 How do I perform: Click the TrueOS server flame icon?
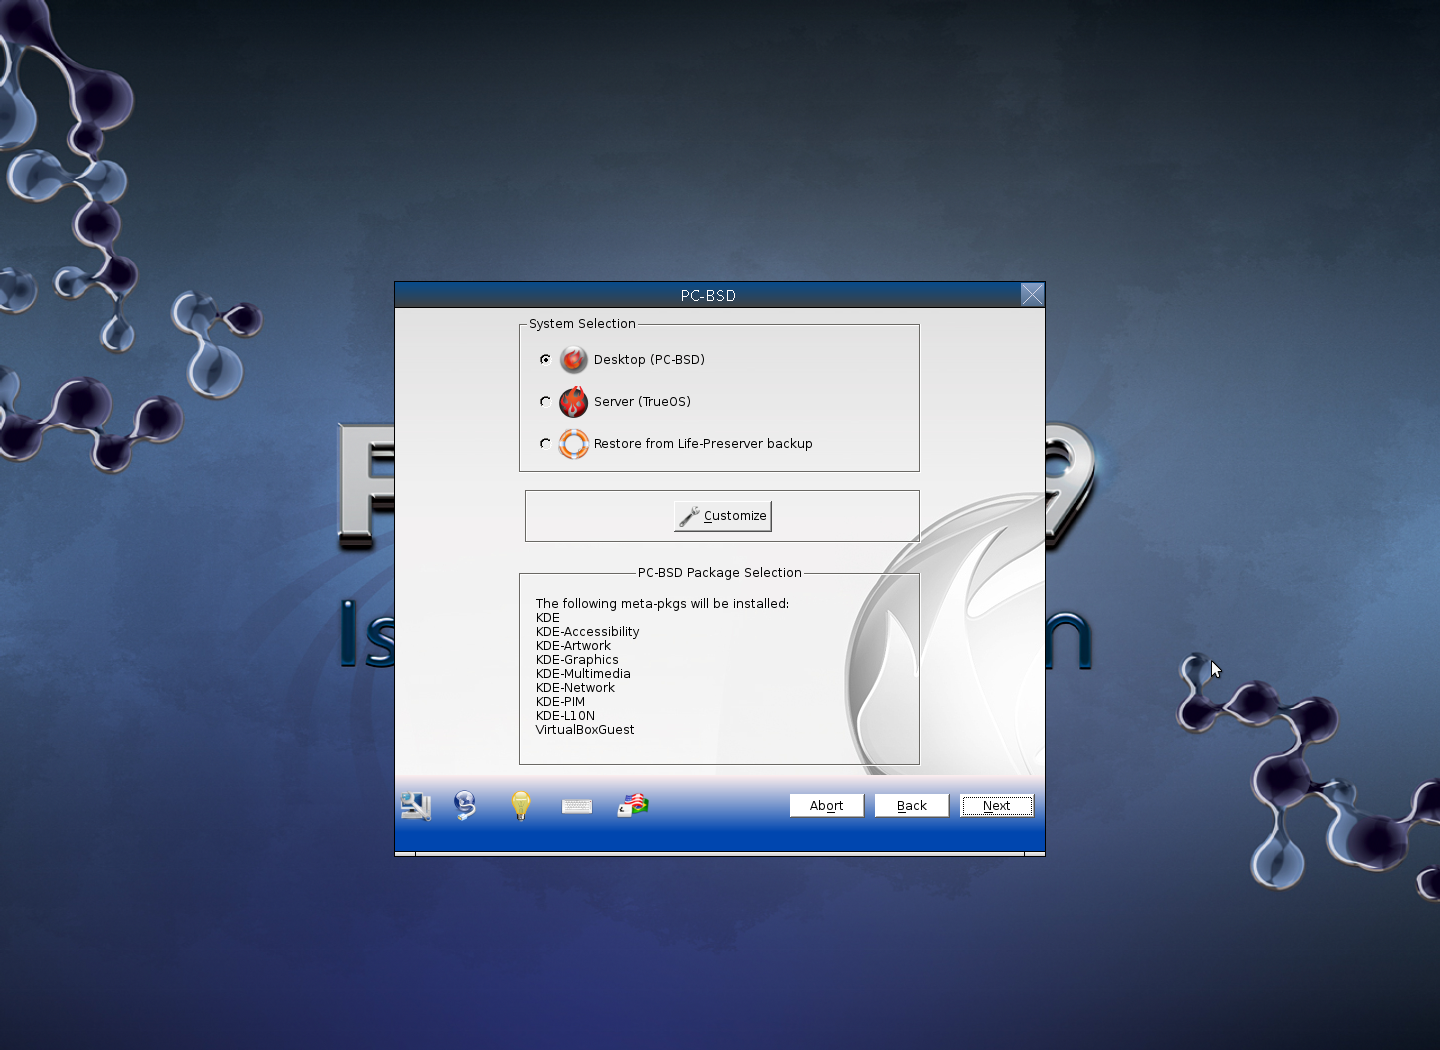[574, 401]
